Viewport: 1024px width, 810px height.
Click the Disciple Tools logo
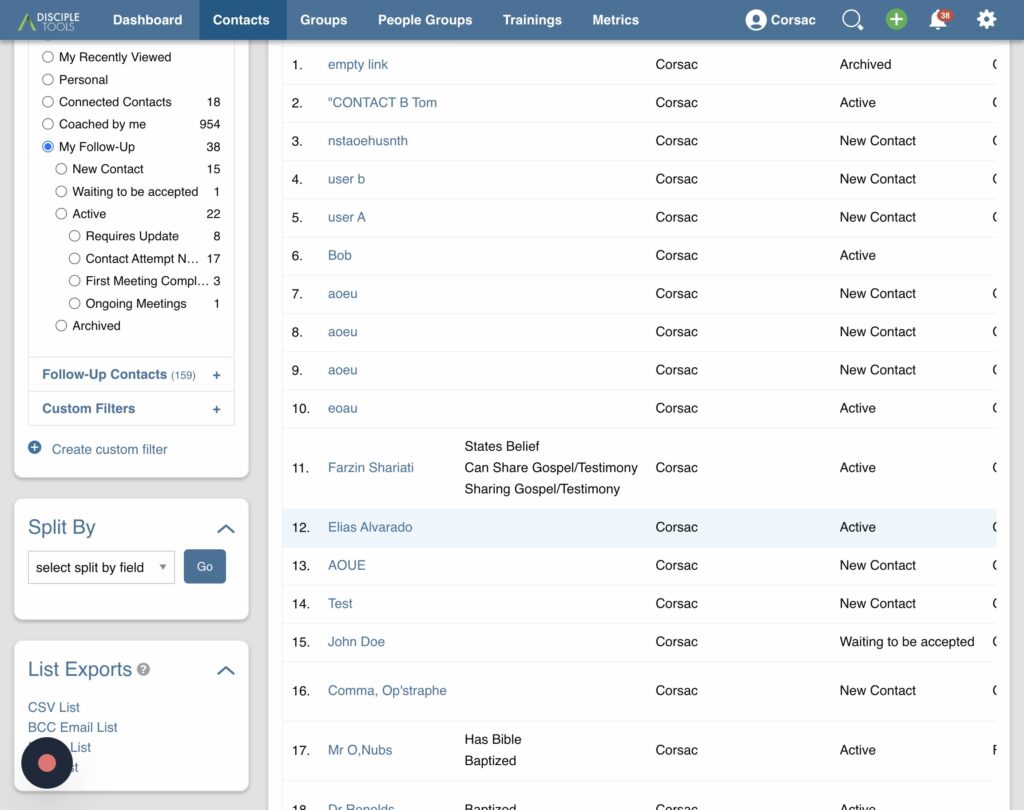click(x=48, y=20)
